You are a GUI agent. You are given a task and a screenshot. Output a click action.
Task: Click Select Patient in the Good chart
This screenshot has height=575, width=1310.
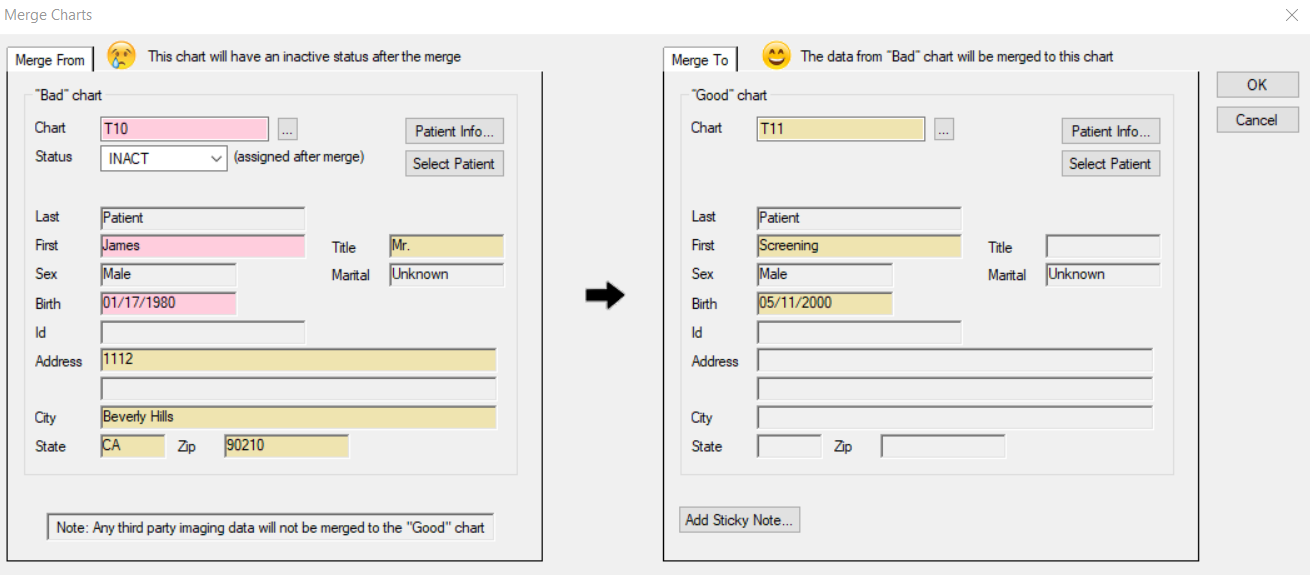point(1110,163)
